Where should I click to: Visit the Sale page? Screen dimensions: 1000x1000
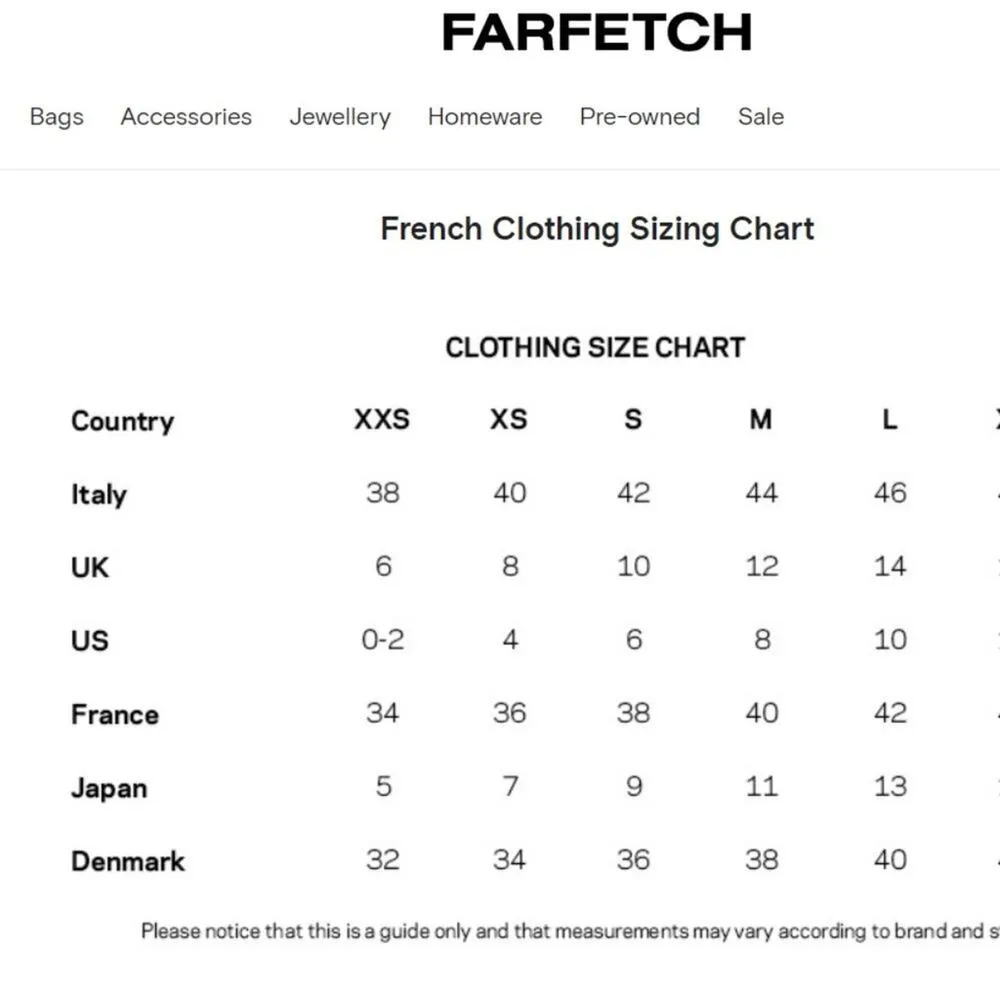click(x=761, y=117)
